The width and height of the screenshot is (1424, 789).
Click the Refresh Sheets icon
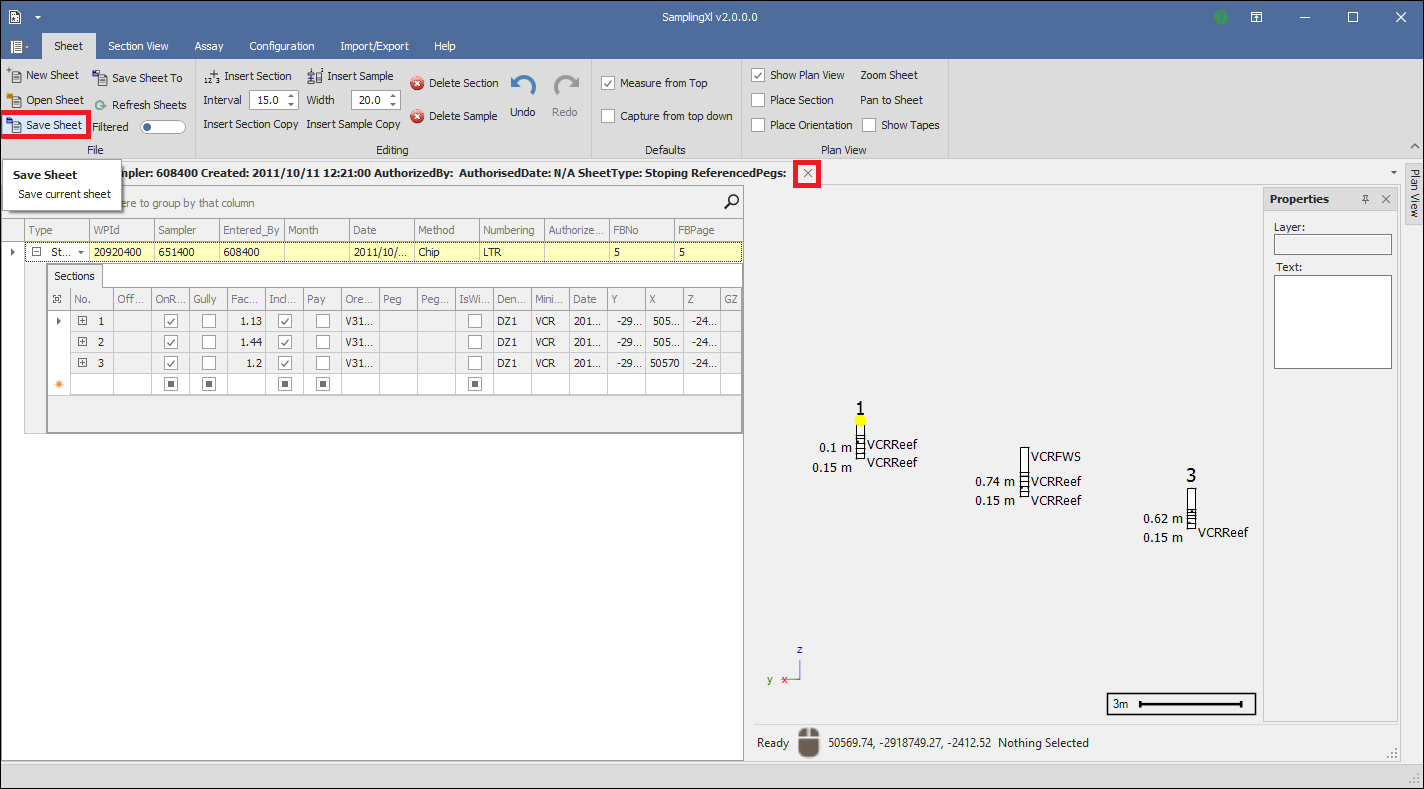coord(101,105)
